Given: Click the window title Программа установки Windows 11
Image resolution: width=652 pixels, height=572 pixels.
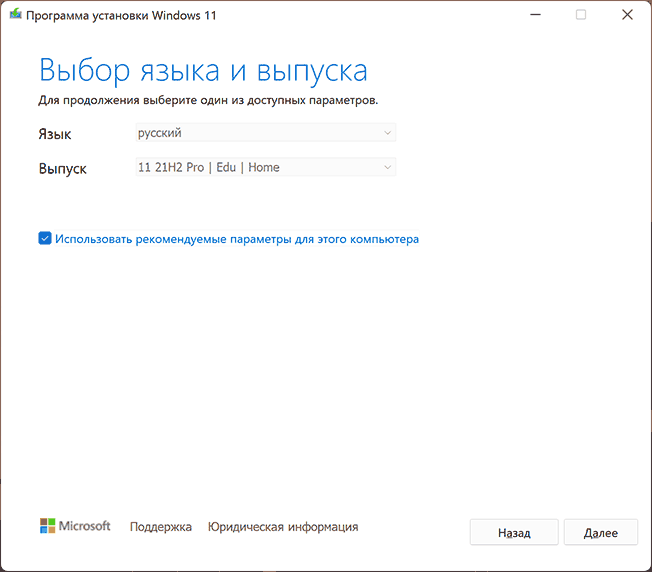Looking at the screenshot, I should click(121, 15).
